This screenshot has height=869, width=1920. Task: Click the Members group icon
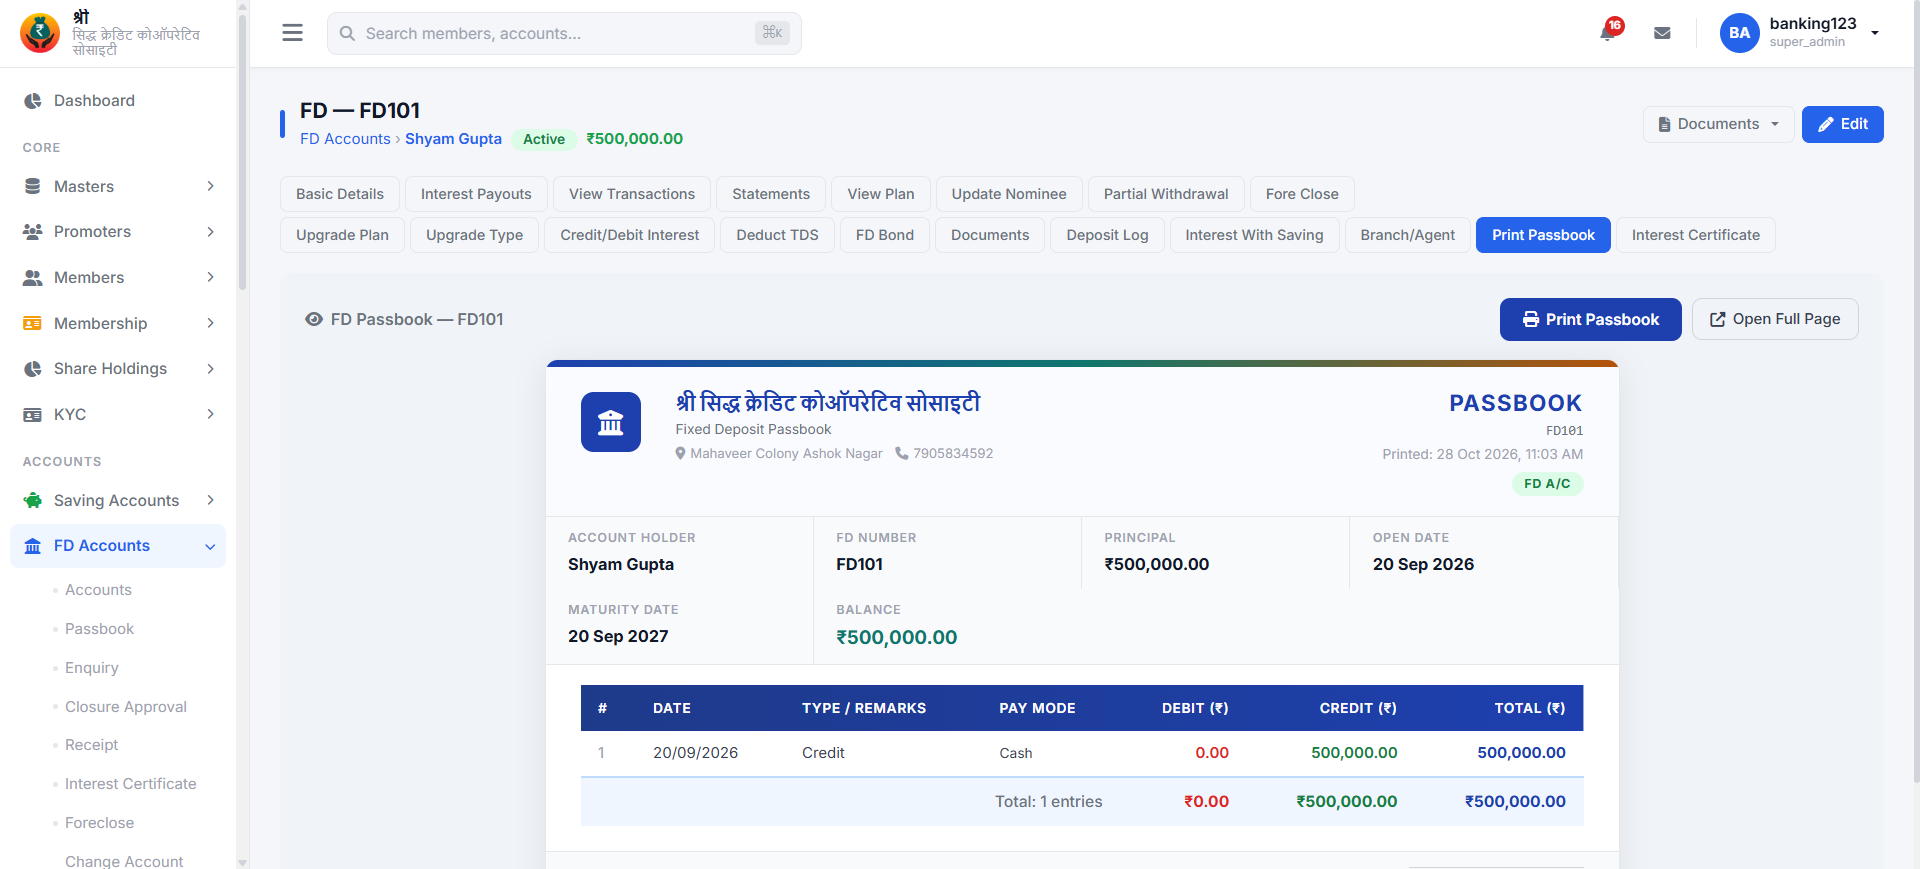pyautogui.click(x=33, y=278)
